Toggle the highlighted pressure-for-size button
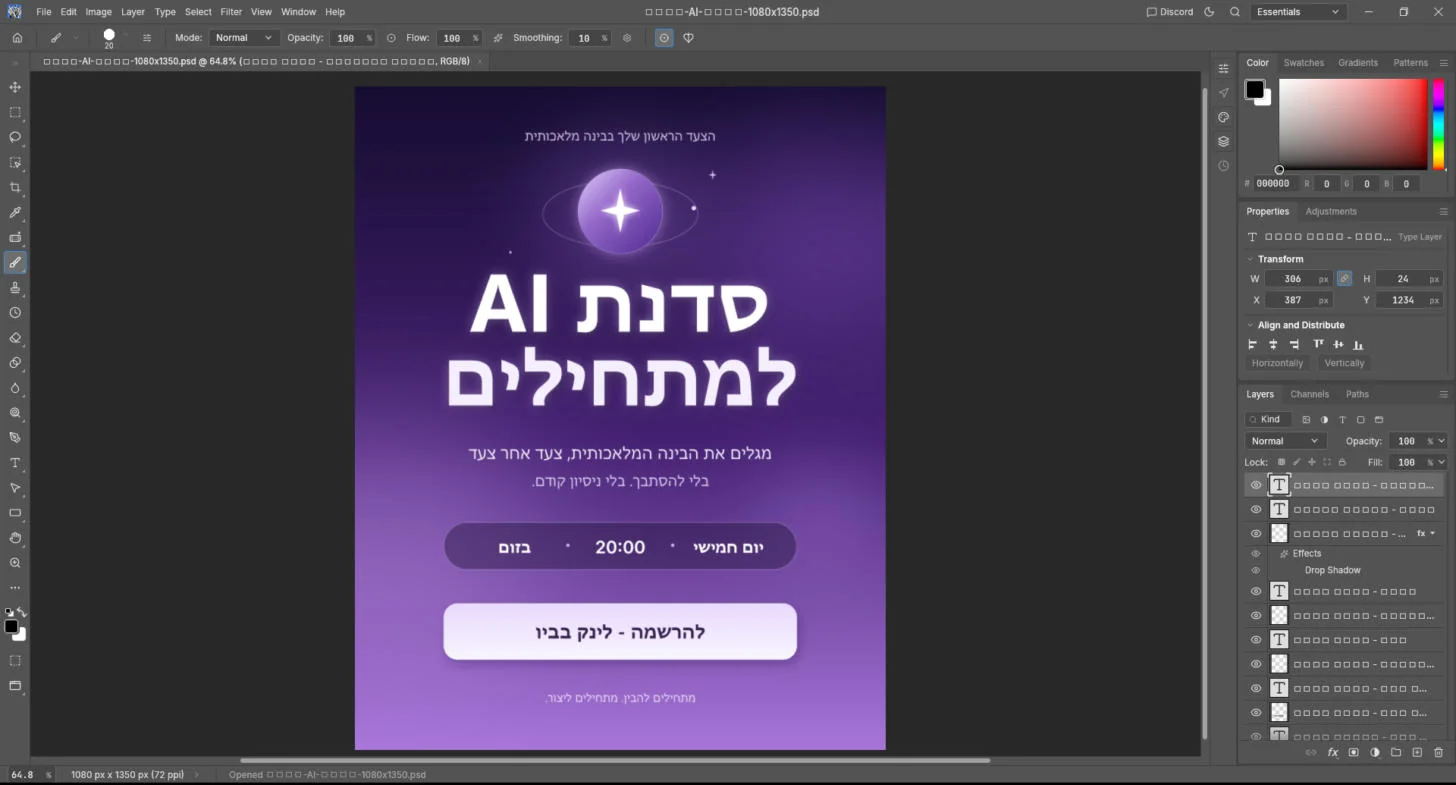1456x785 pixels. pyautogui.click(x=664, y=38)
